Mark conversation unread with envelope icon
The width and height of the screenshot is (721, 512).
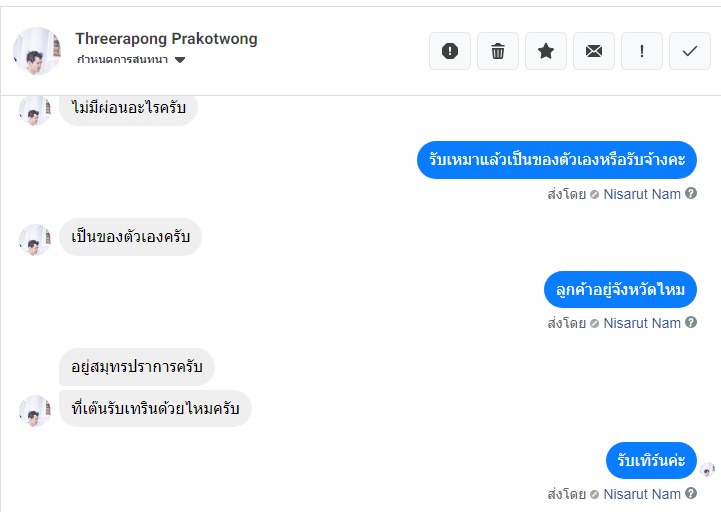pyautogui.click(x=594, y=51)
